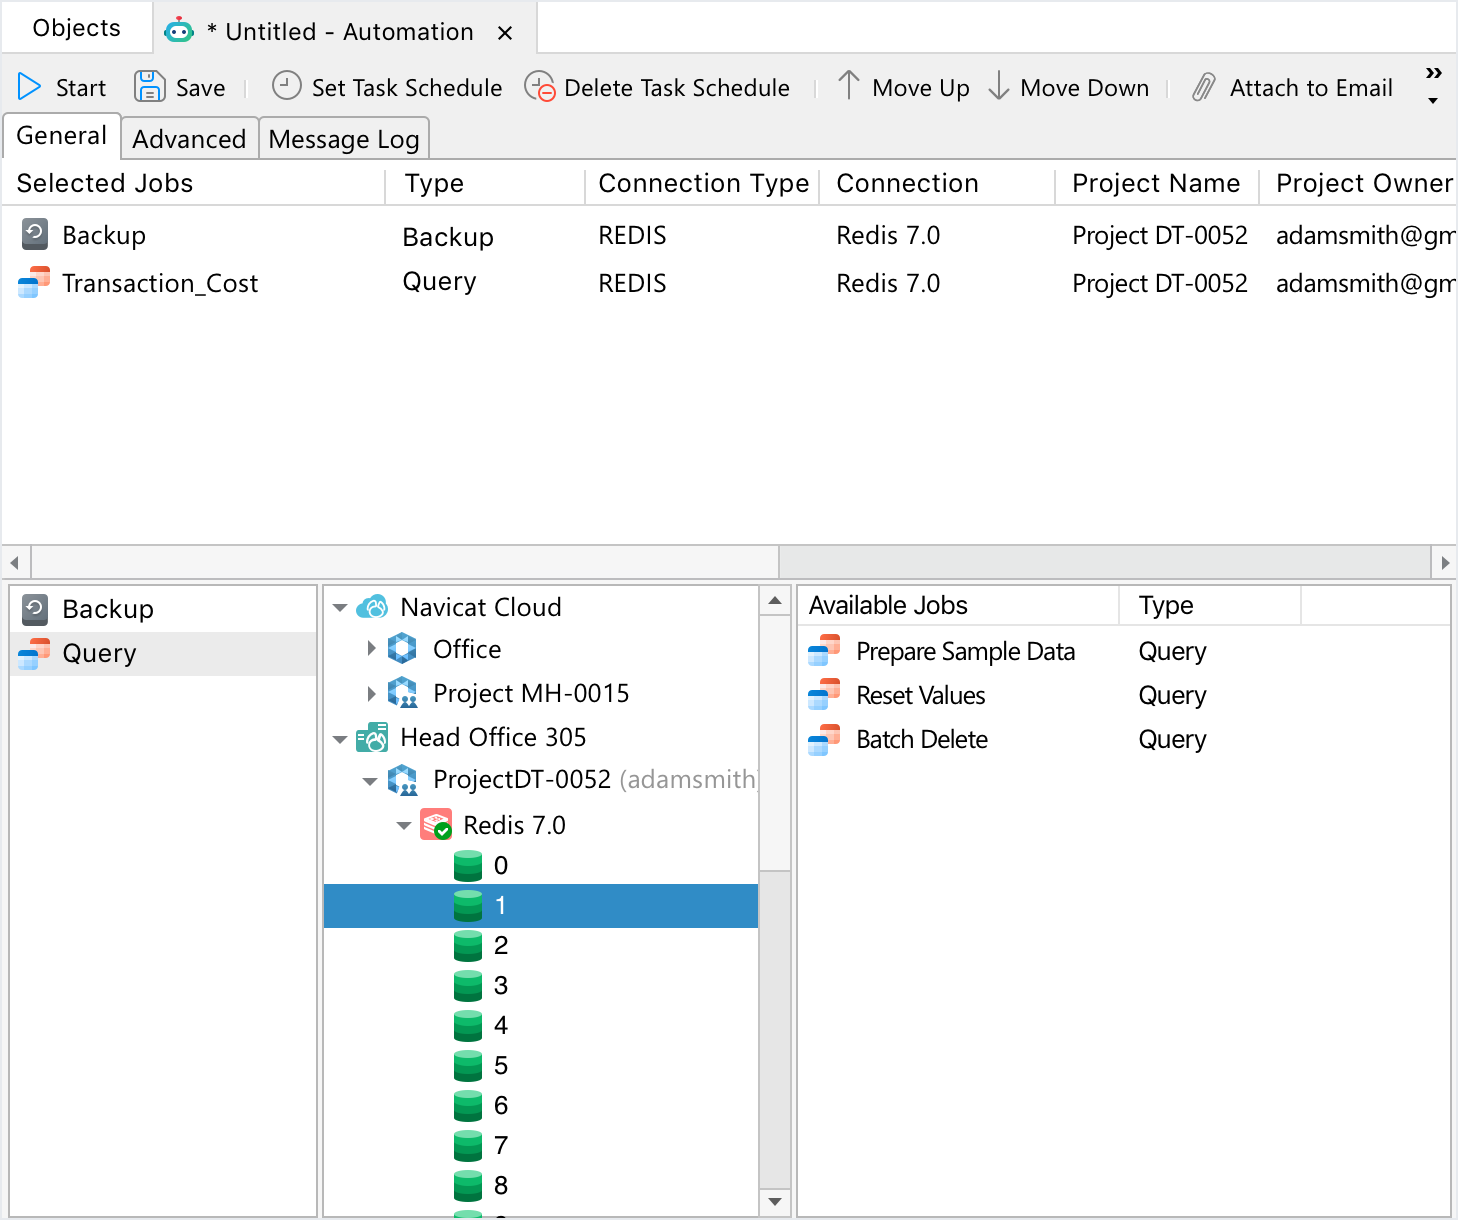Click the Set Task Schedule clock icon
This screenshot has width=1458, height=1220.
coord(286,86)
